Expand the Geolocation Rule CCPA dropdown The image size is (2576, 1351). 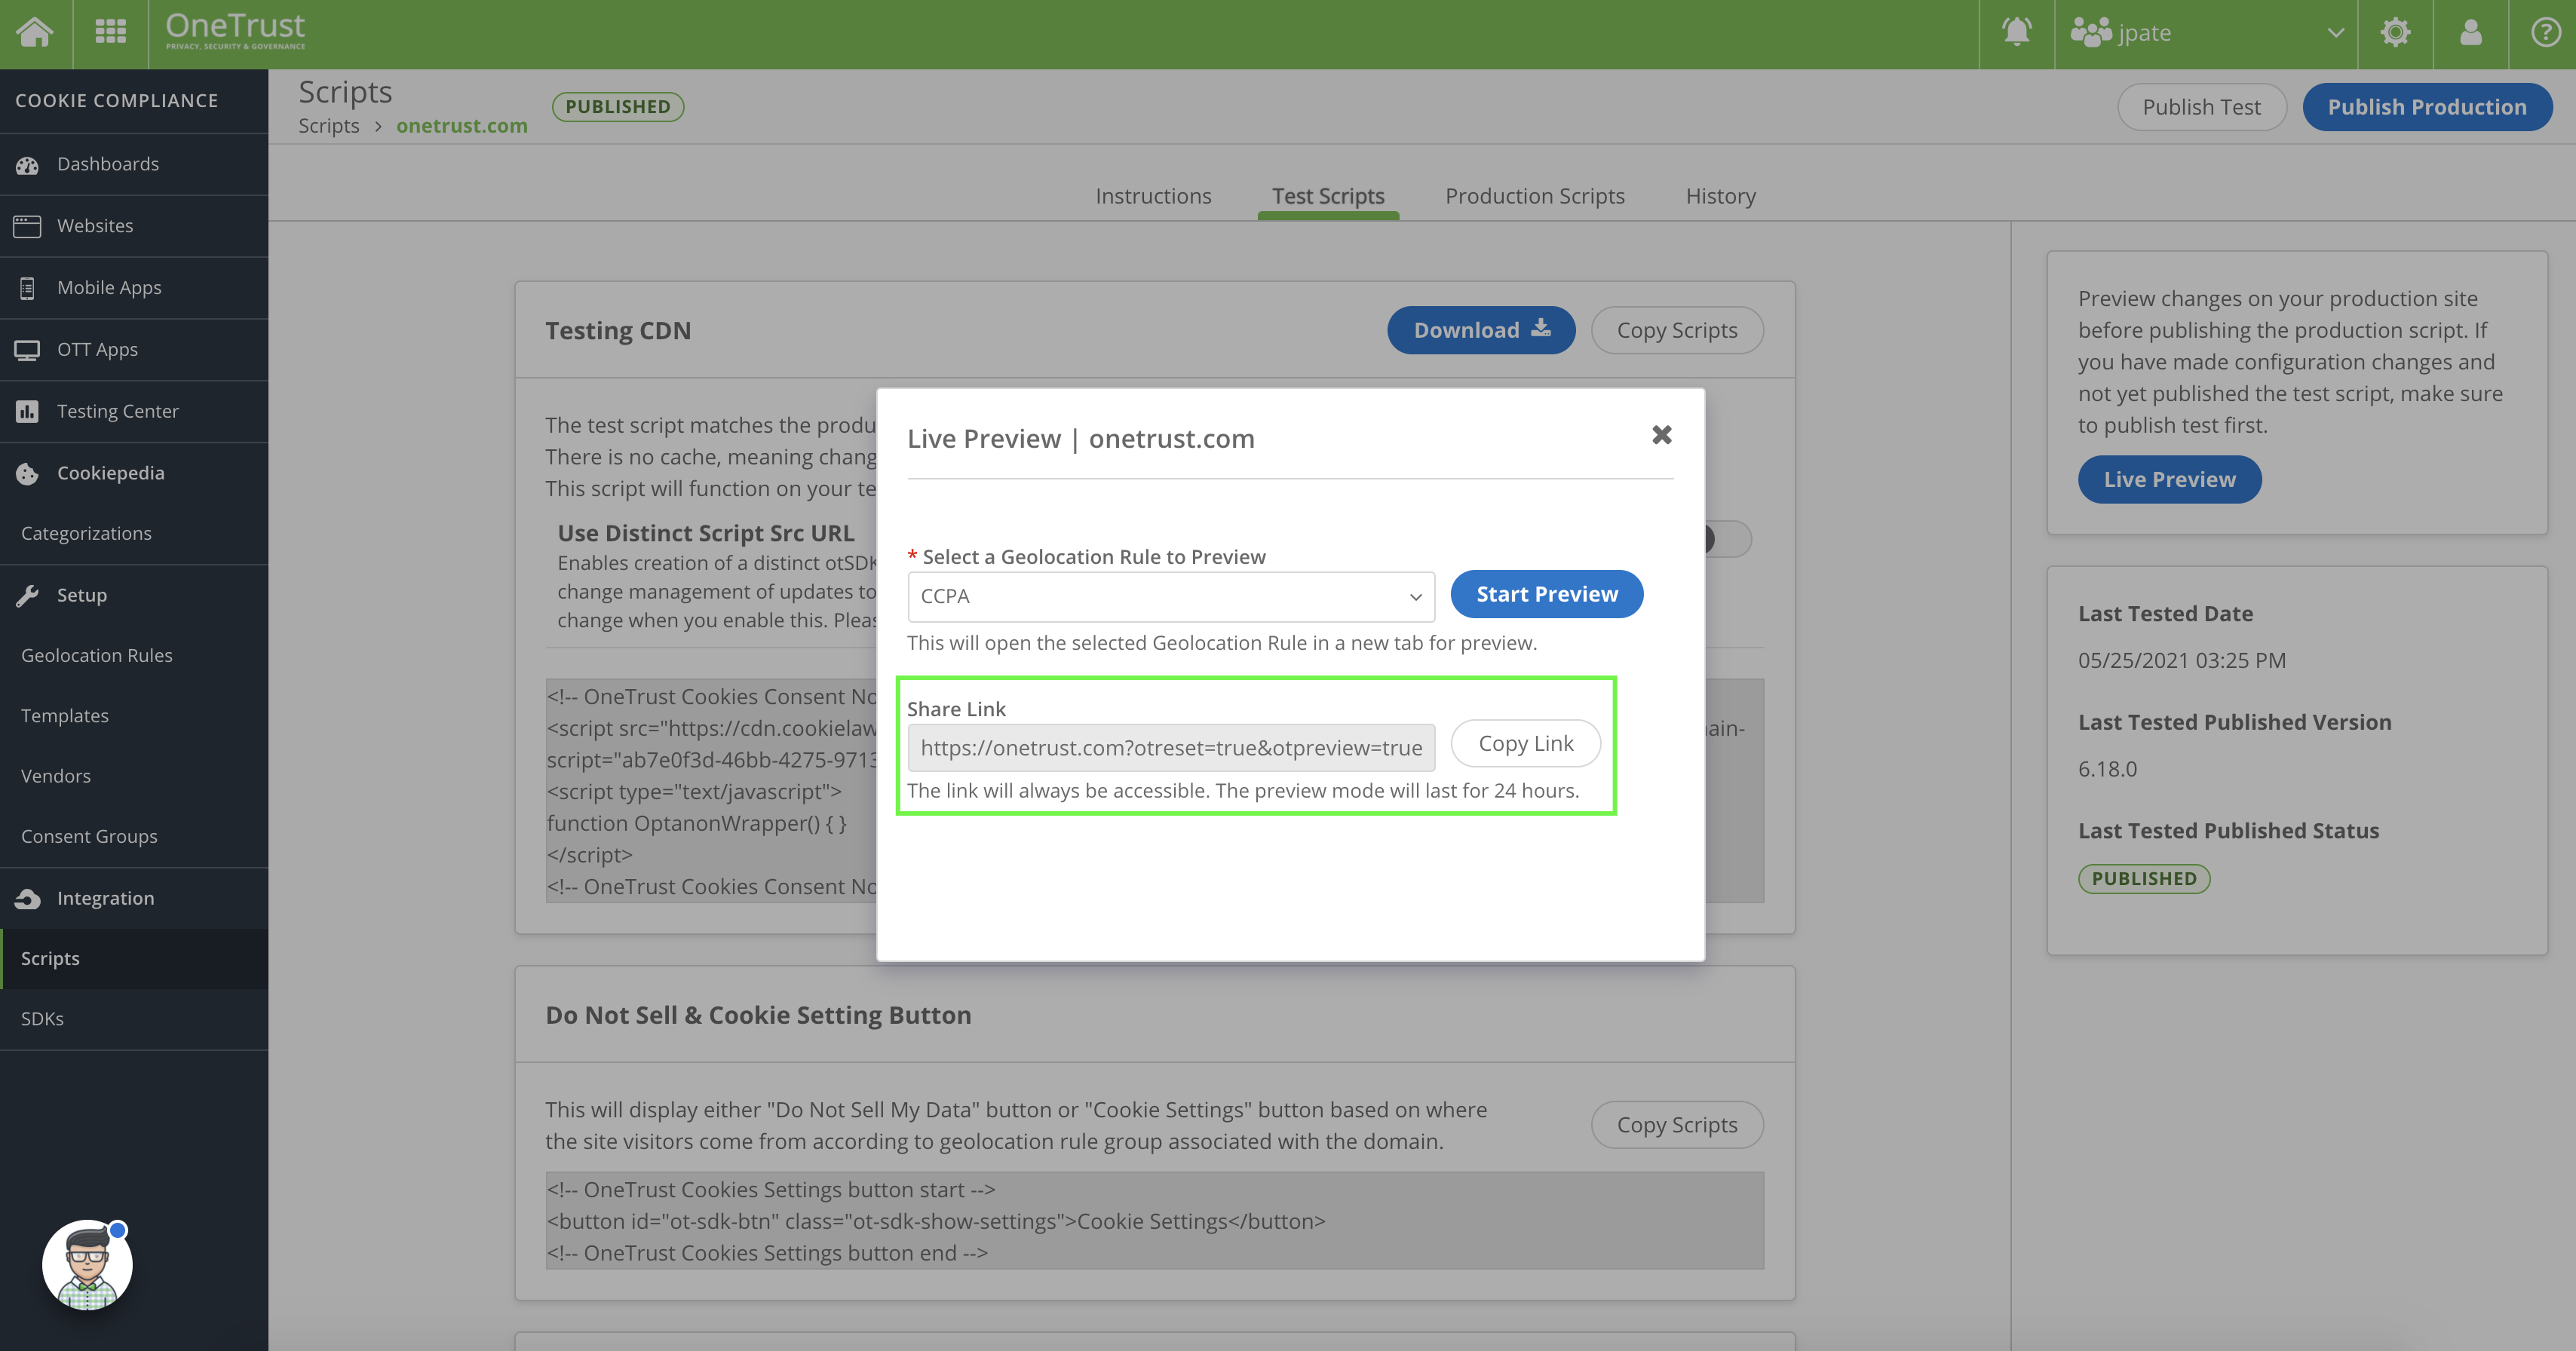[x=1170, y=597]
